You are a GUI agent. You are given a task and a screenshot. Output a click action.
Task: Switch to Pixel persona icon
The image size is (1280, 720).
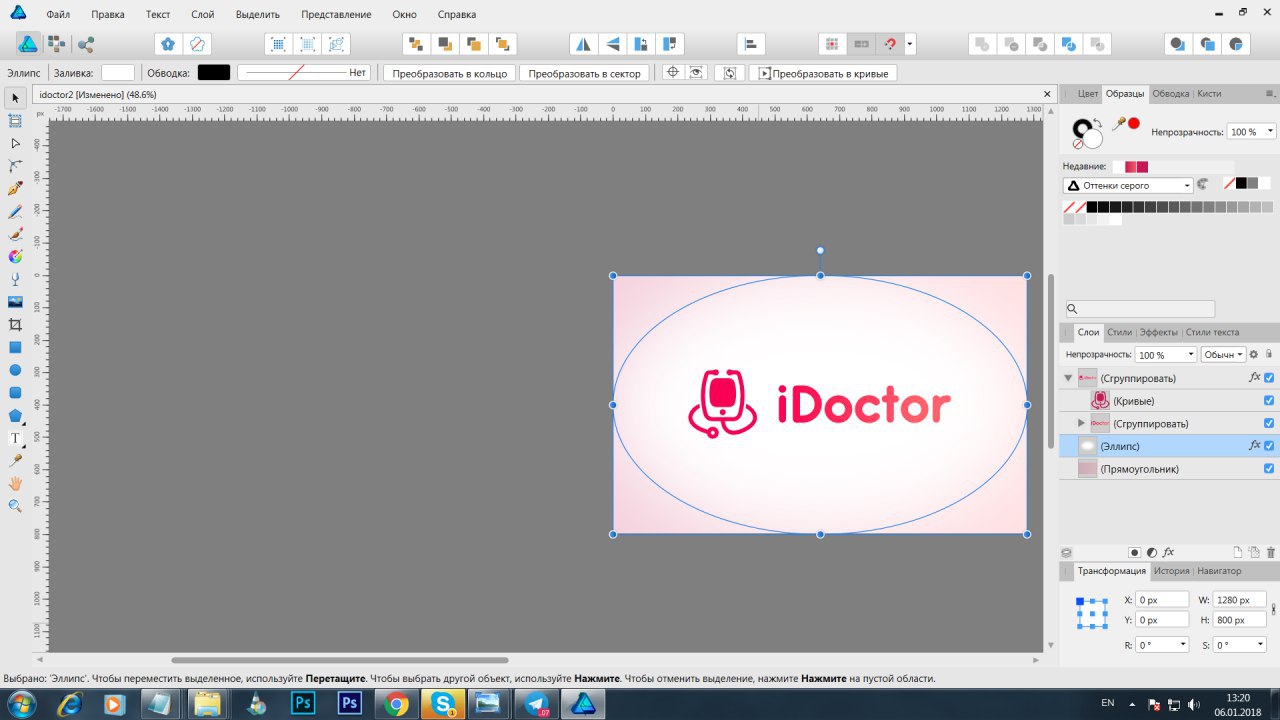tap(56, 44)
